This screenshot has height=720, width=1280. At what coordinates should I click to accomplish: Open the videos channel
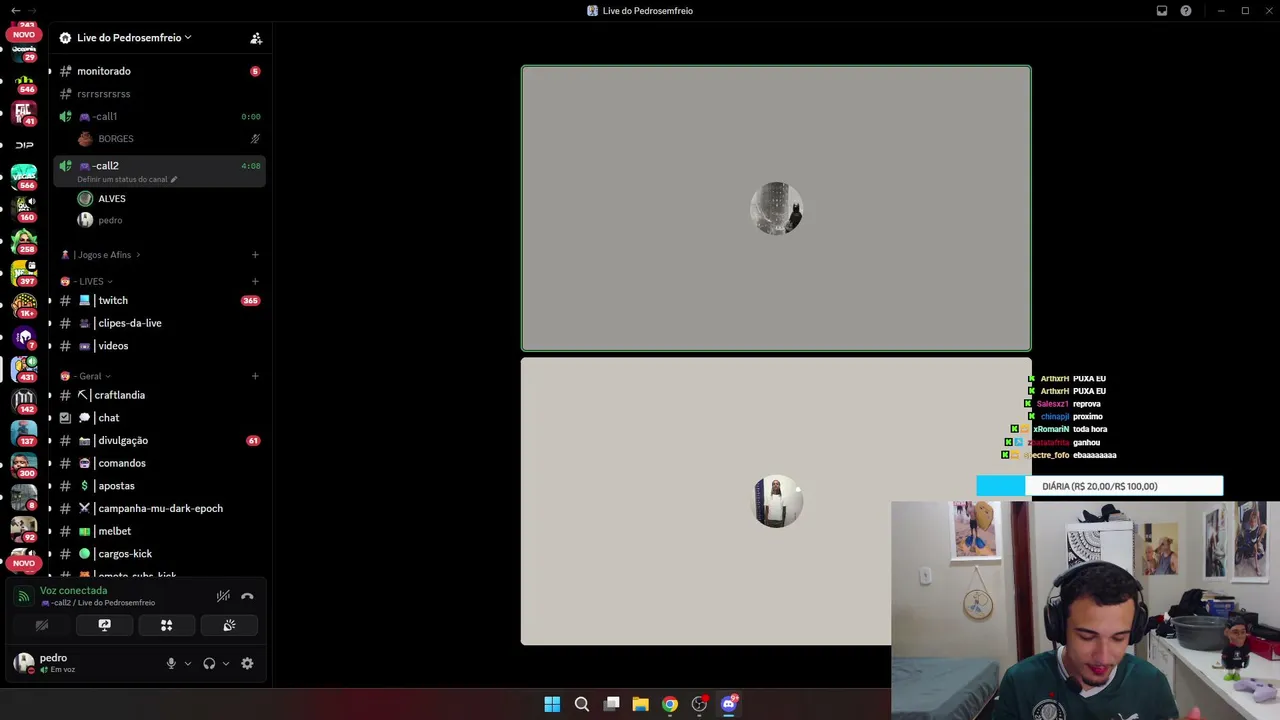[160, 346]
